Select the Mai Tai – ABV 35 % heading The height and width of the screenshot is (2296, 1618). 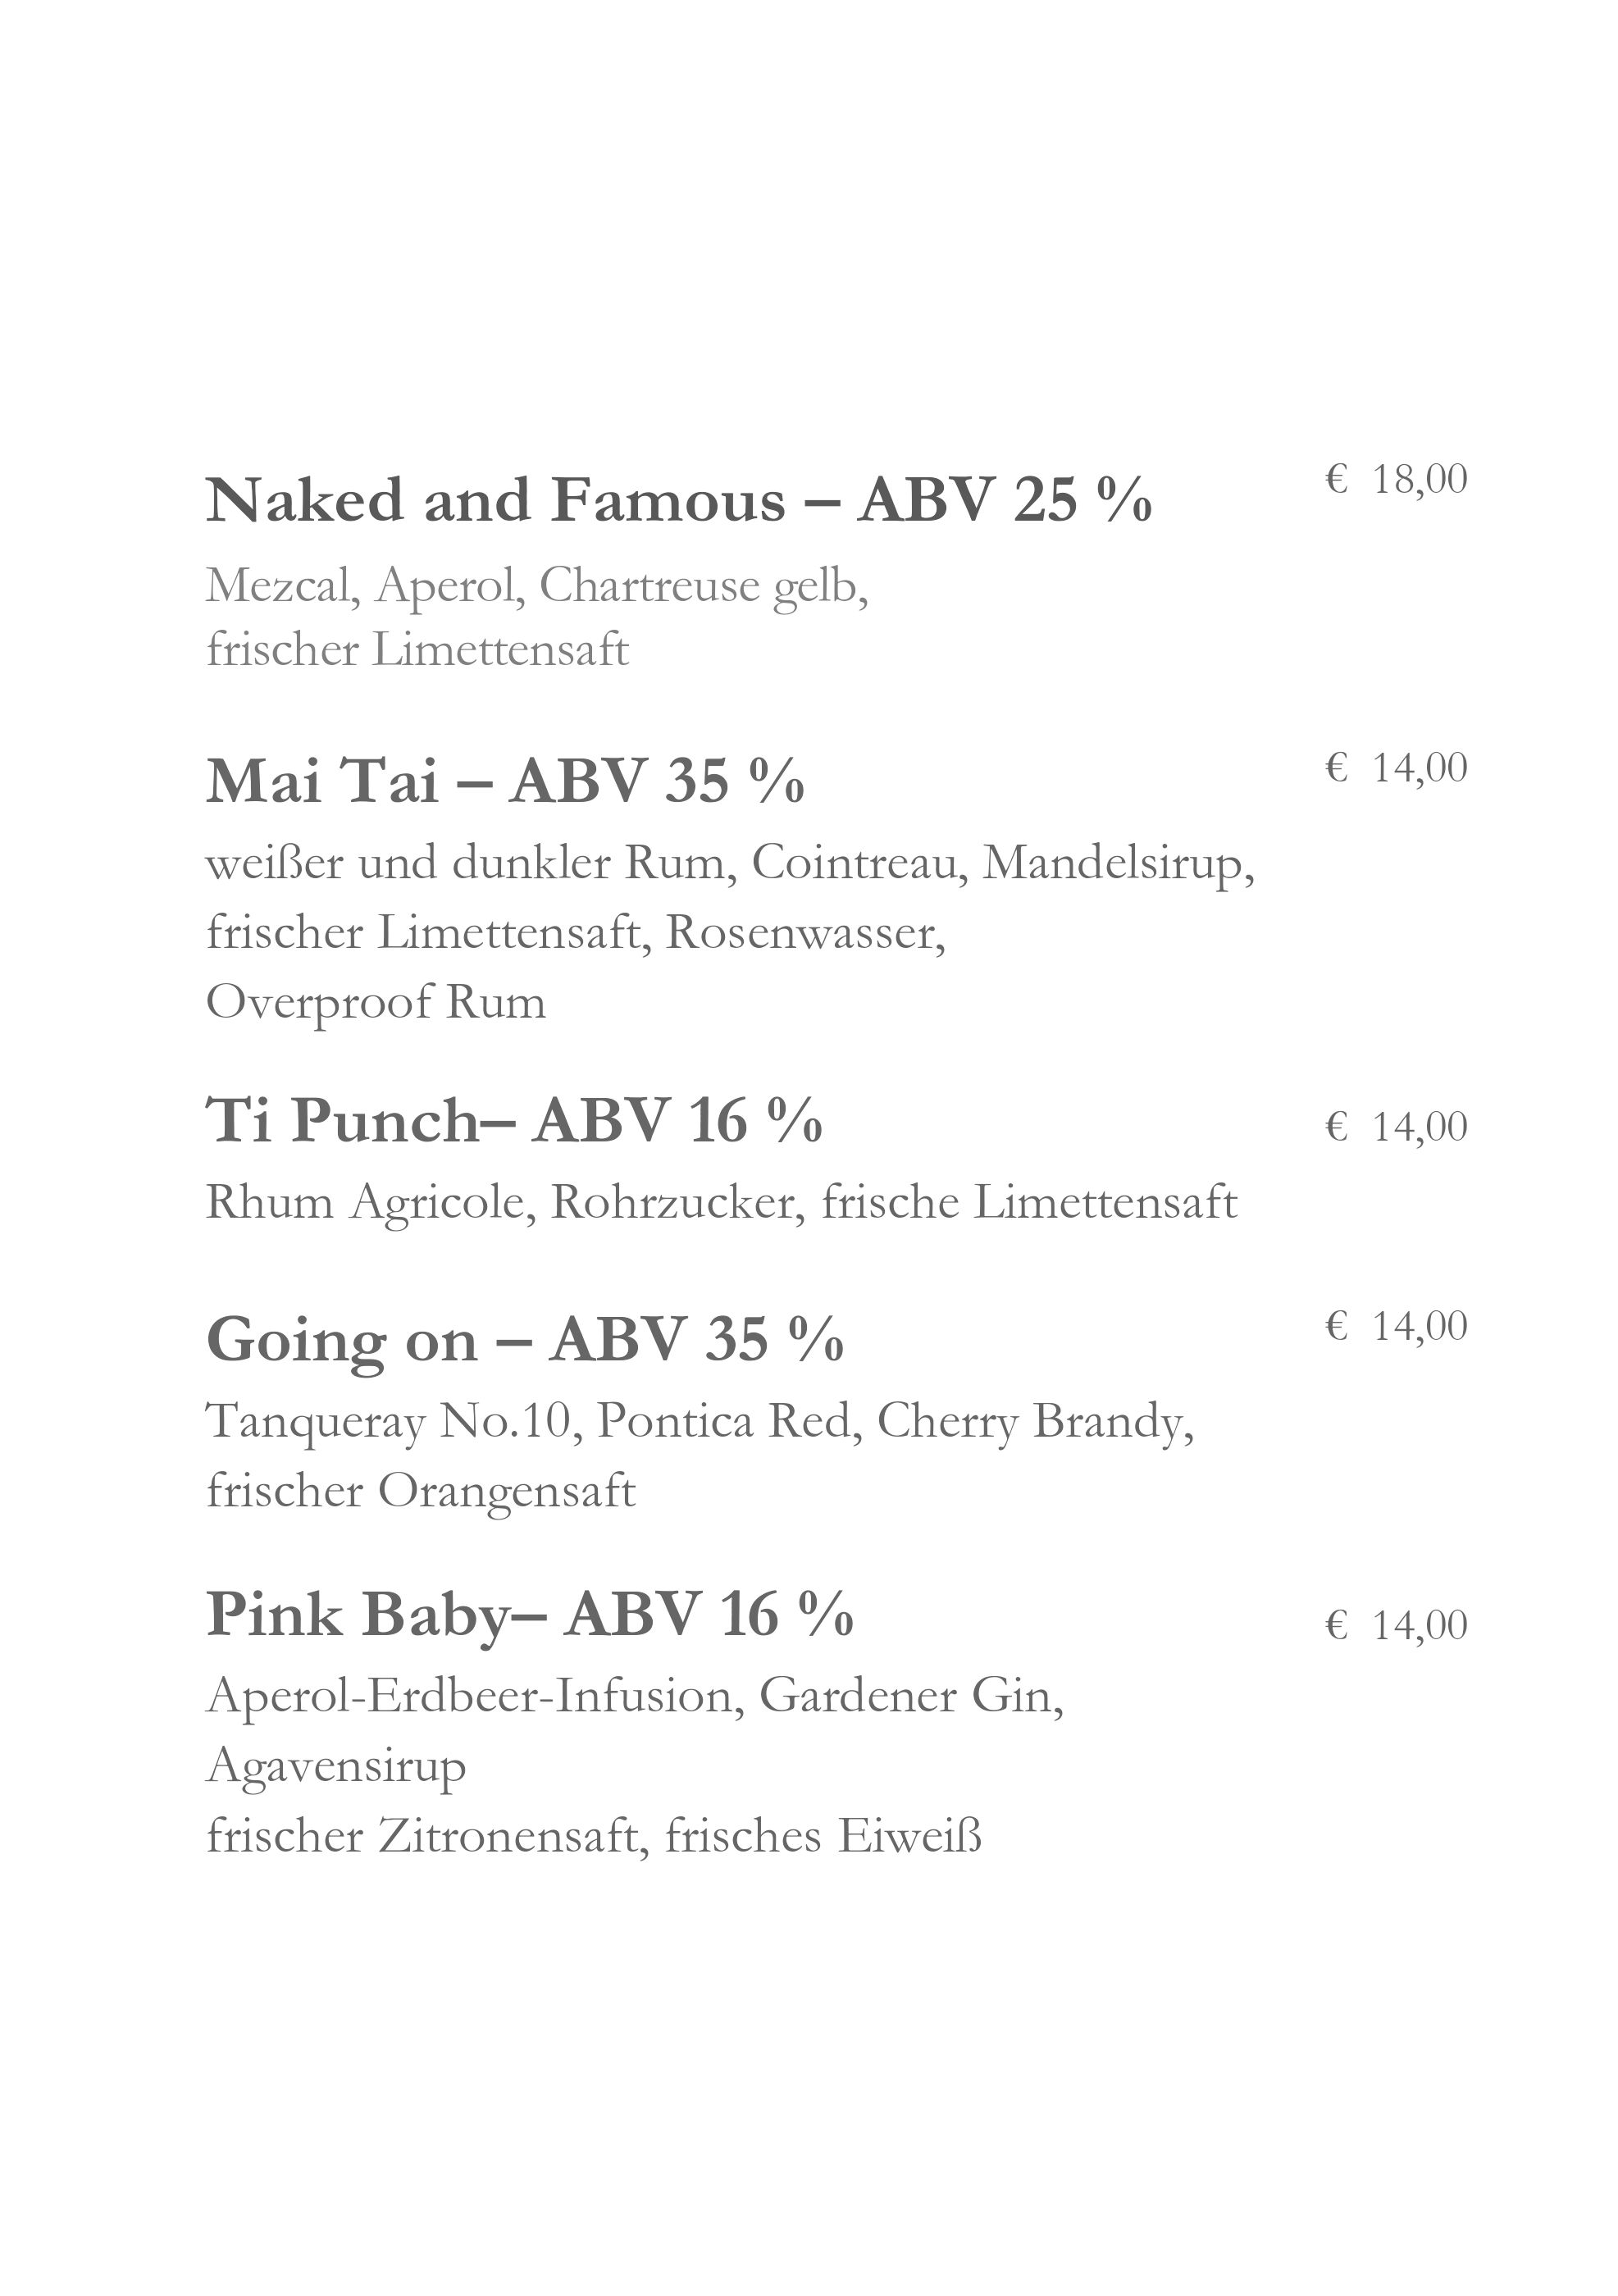coord(505,780)
